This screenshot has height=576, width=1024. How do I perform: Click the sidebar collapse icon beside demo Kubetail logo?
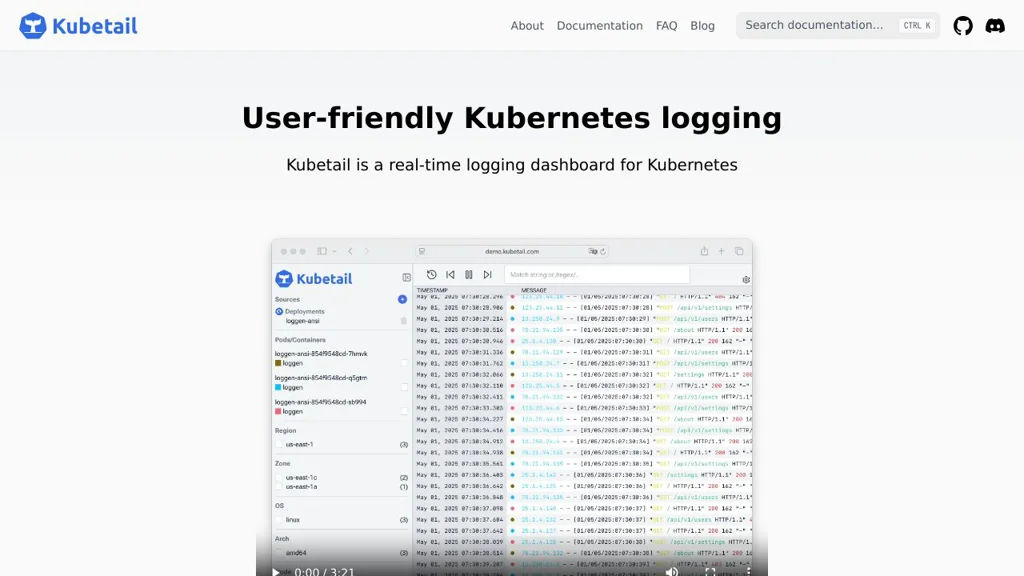pos(406,278)
